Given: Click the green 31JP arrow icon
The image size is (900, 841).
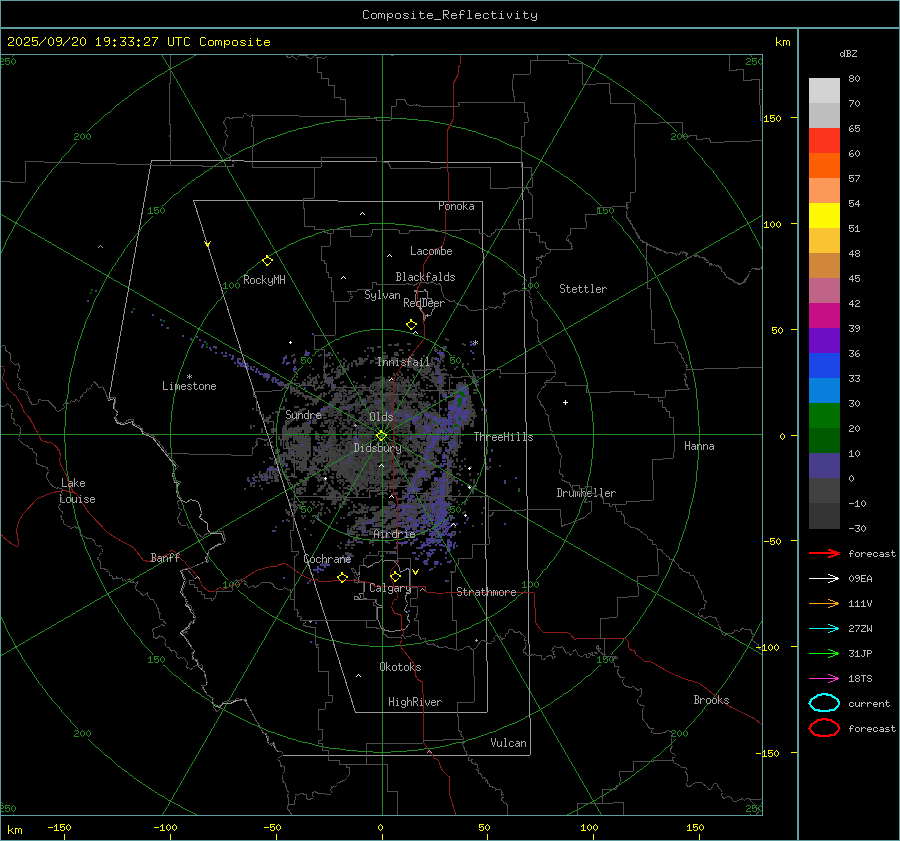Looking at the screenshot, I should [x=823, y=653].
